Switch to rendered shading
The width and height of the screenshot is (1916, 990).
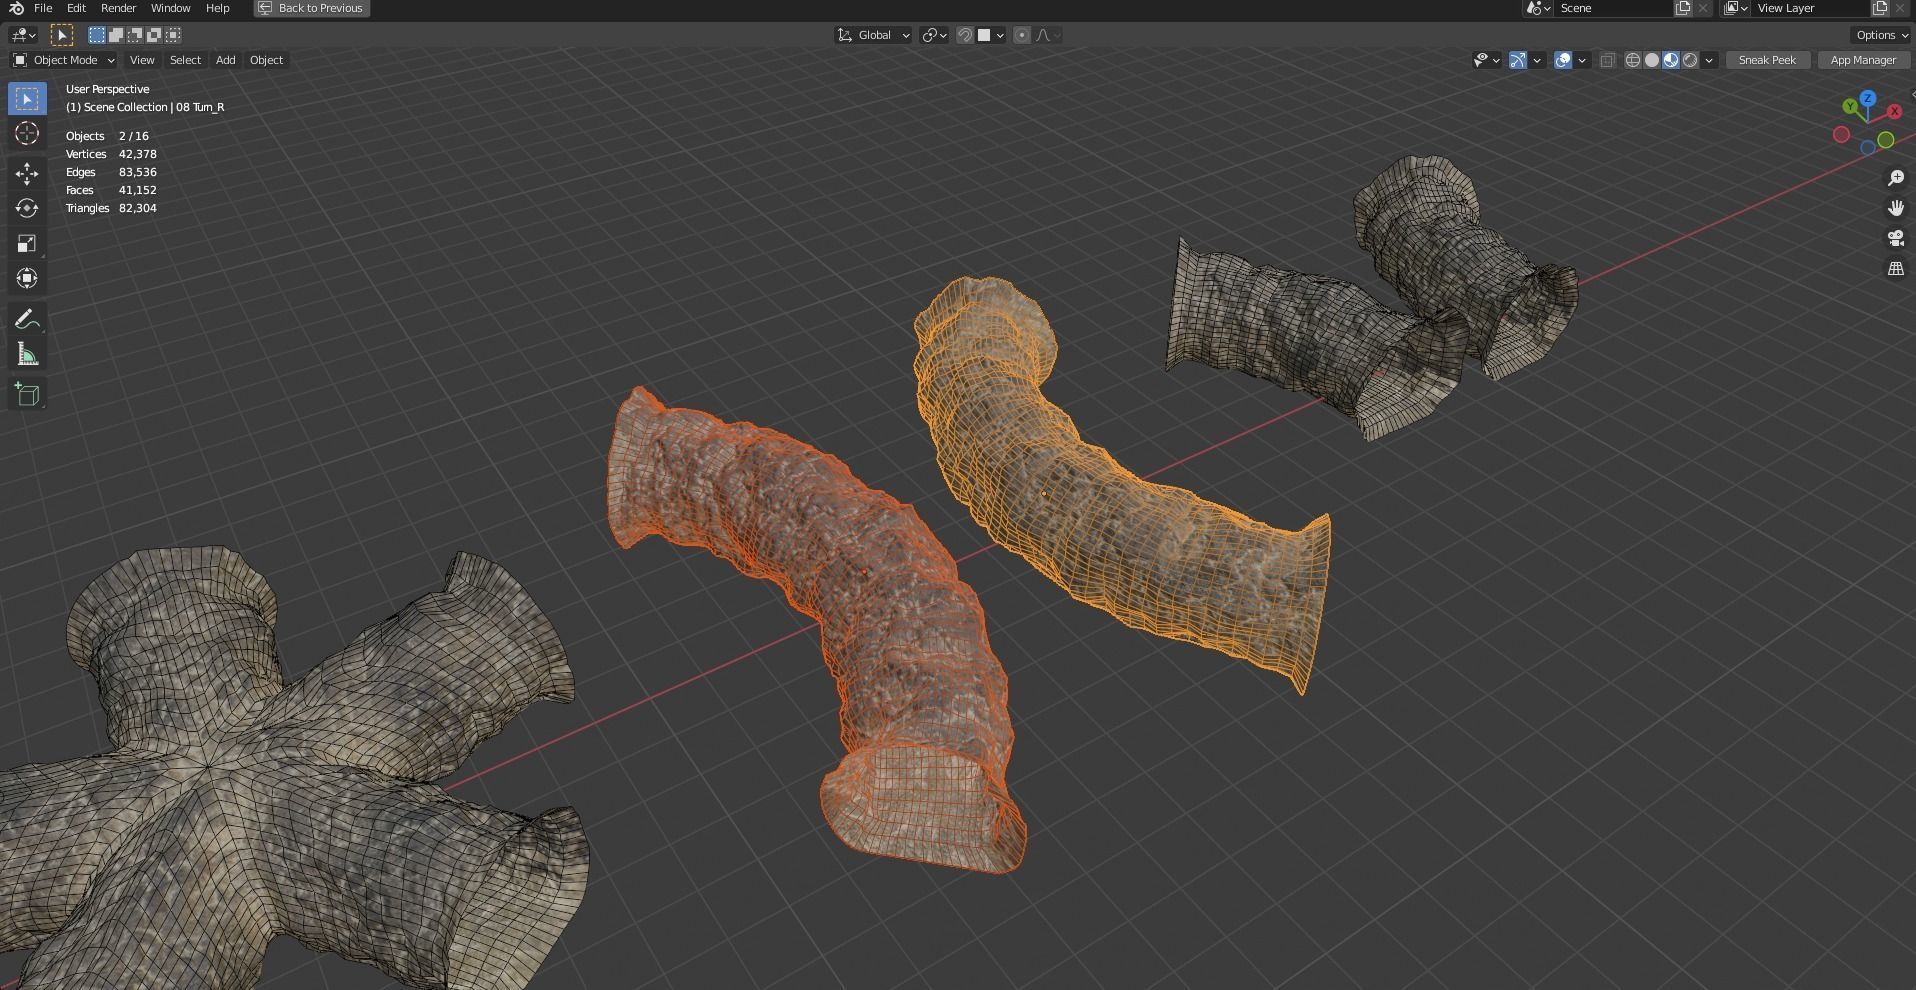pyautogui.click(x=1690, y=60)
